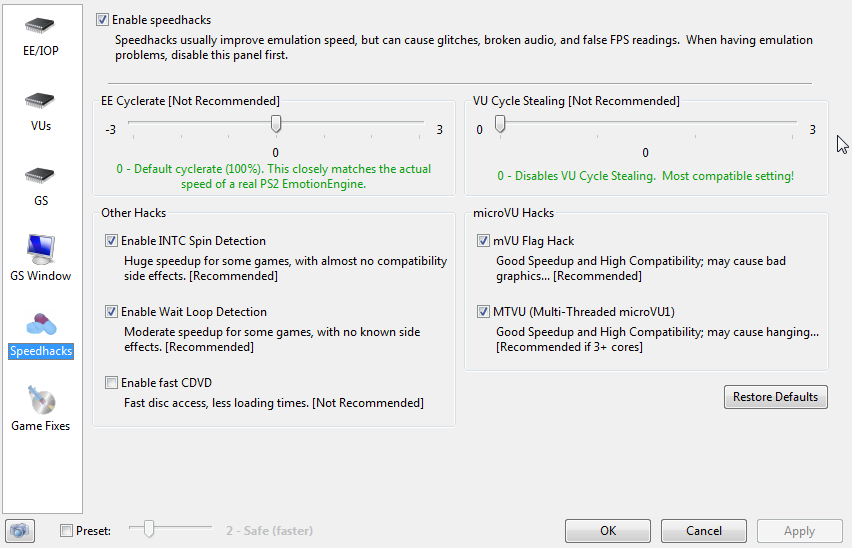The width and height of the screenshot is (852, 548).
Task: Confirm settings with the OK button
Action: [607, 531]
